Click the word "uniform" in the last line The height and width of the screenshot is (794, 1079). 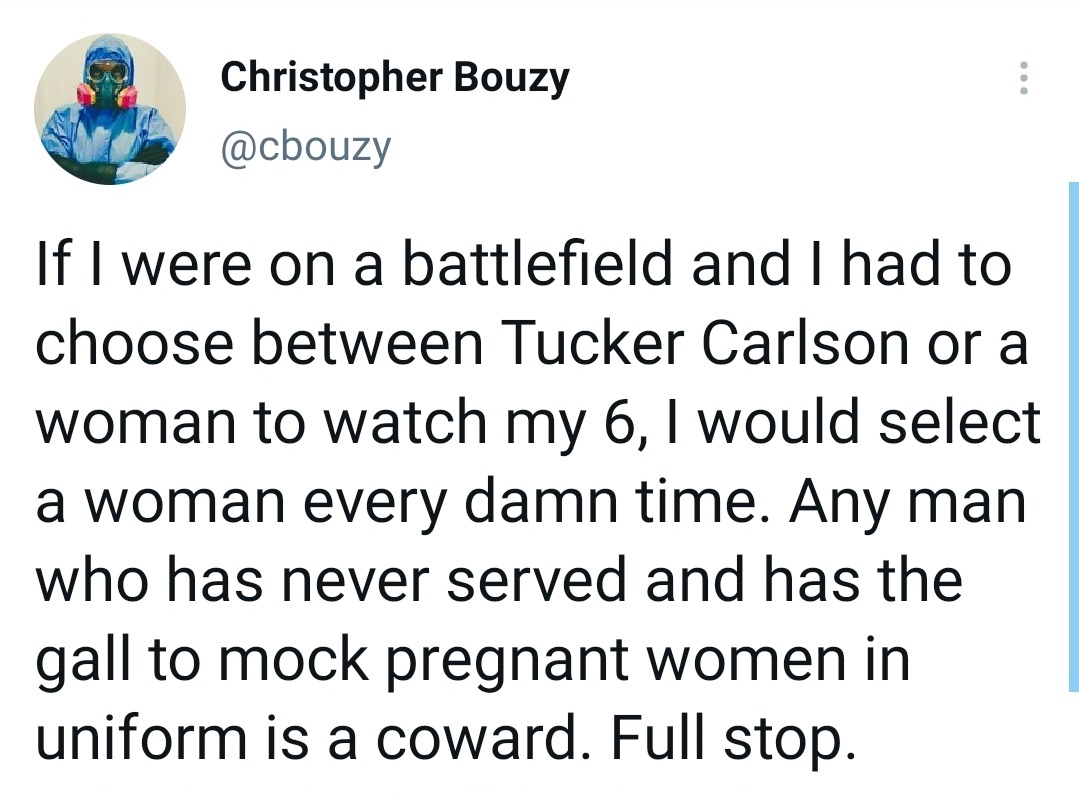pos(141,739)
